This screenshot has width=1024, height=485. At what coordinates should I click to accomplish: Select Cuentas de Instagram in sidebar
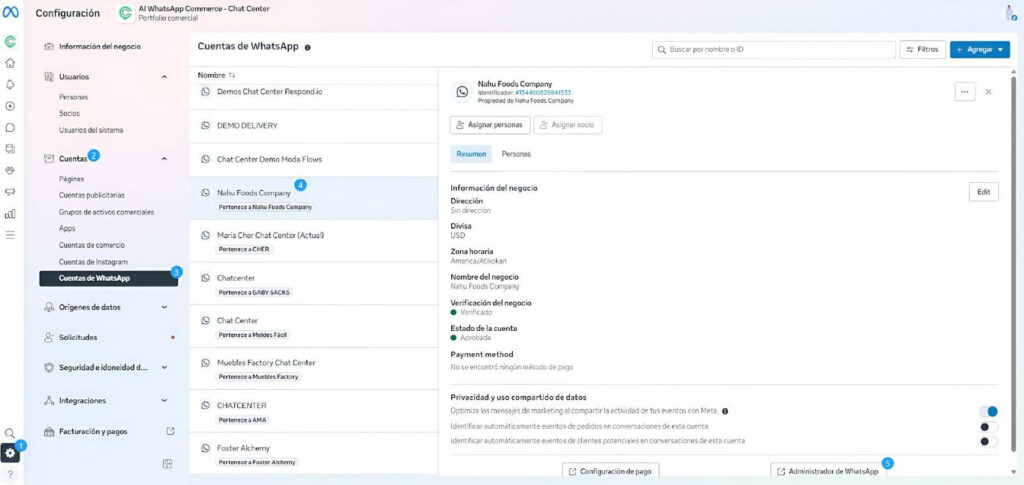point(93,262)
